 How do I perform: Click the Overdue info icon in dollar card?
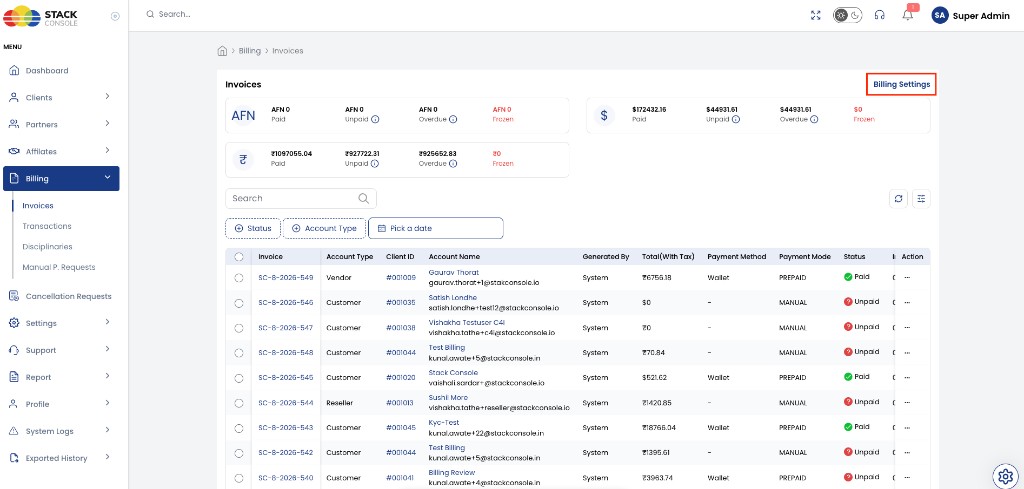point(814,119)
